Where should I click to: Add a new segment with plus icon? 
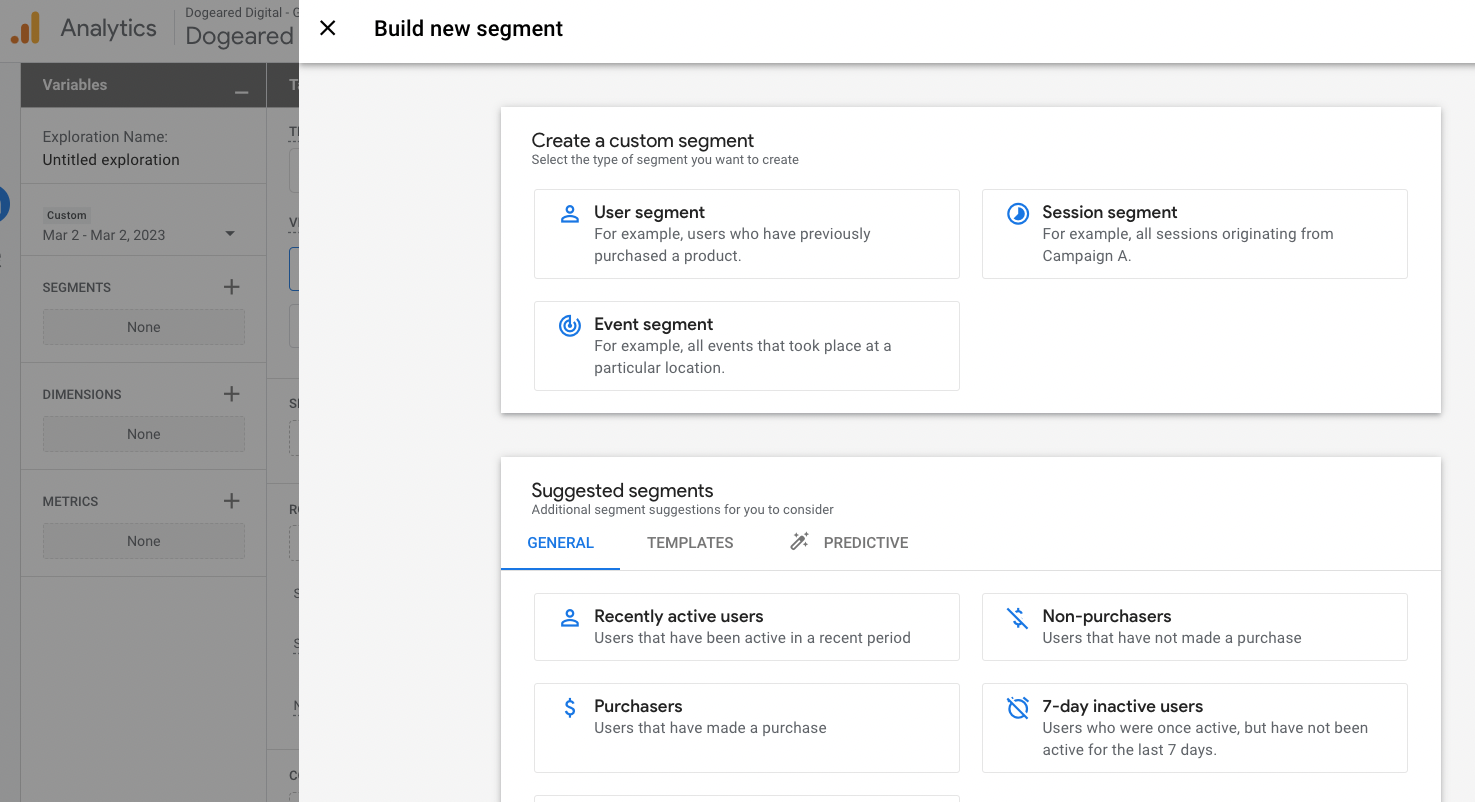[x=231, y=287]
